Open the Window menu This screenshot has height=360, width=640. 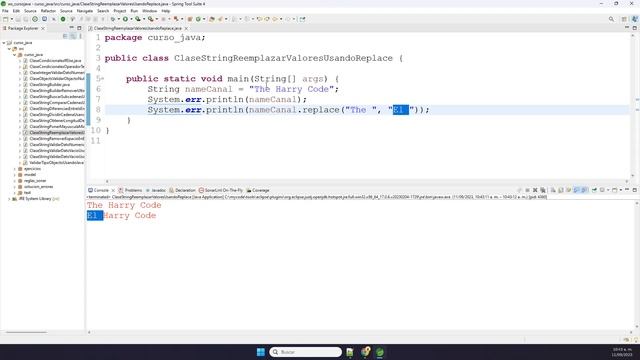149,11
